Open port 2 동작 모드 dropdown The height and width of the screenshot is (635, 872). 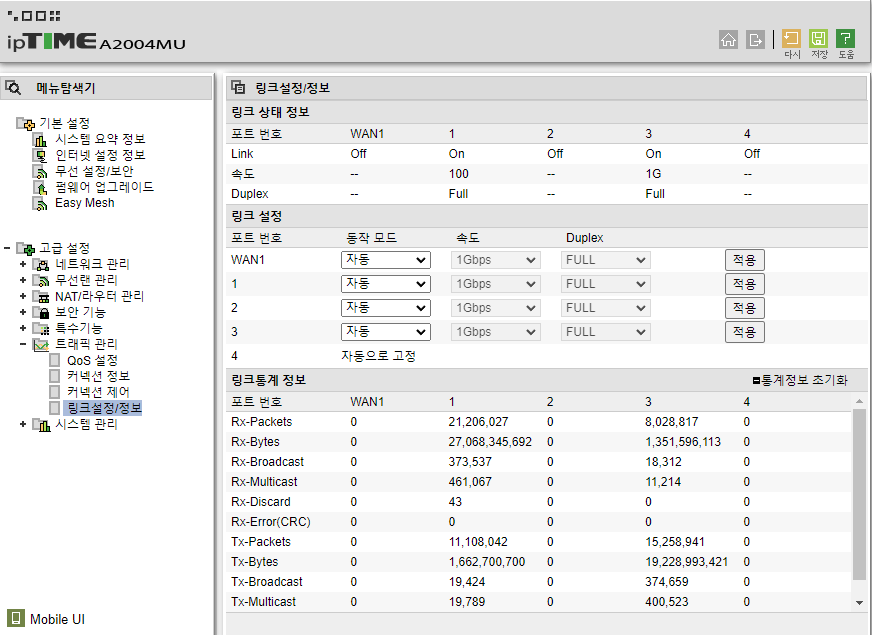pos(385,307)
